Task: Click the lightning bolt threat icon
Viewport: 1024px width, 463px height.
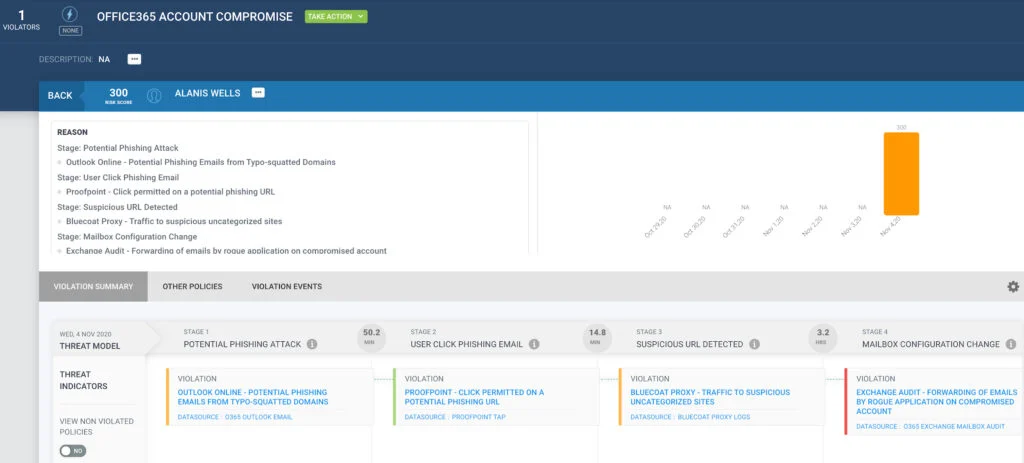Action: point(69,14)
